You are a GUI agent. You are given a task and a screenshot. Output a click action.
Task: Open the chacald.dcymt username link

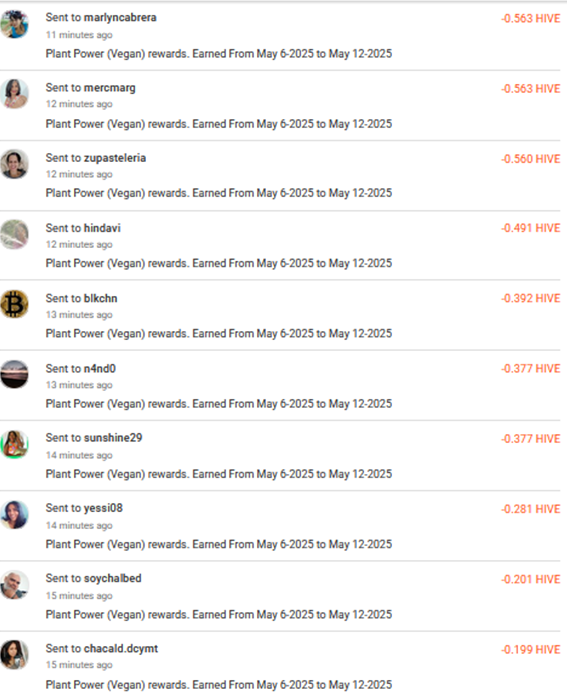click(121, 649)
